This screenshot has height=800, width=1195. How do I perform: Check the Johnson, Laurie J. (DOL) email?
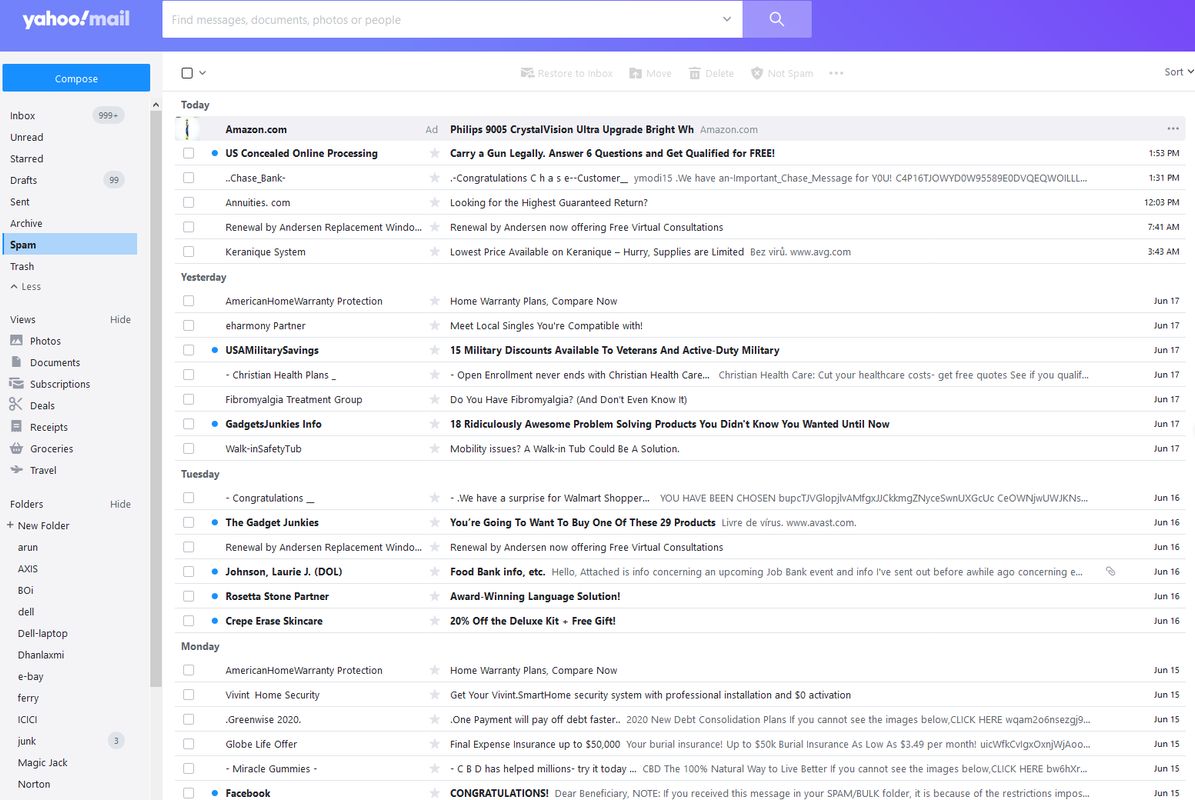(x=188, y=571)
